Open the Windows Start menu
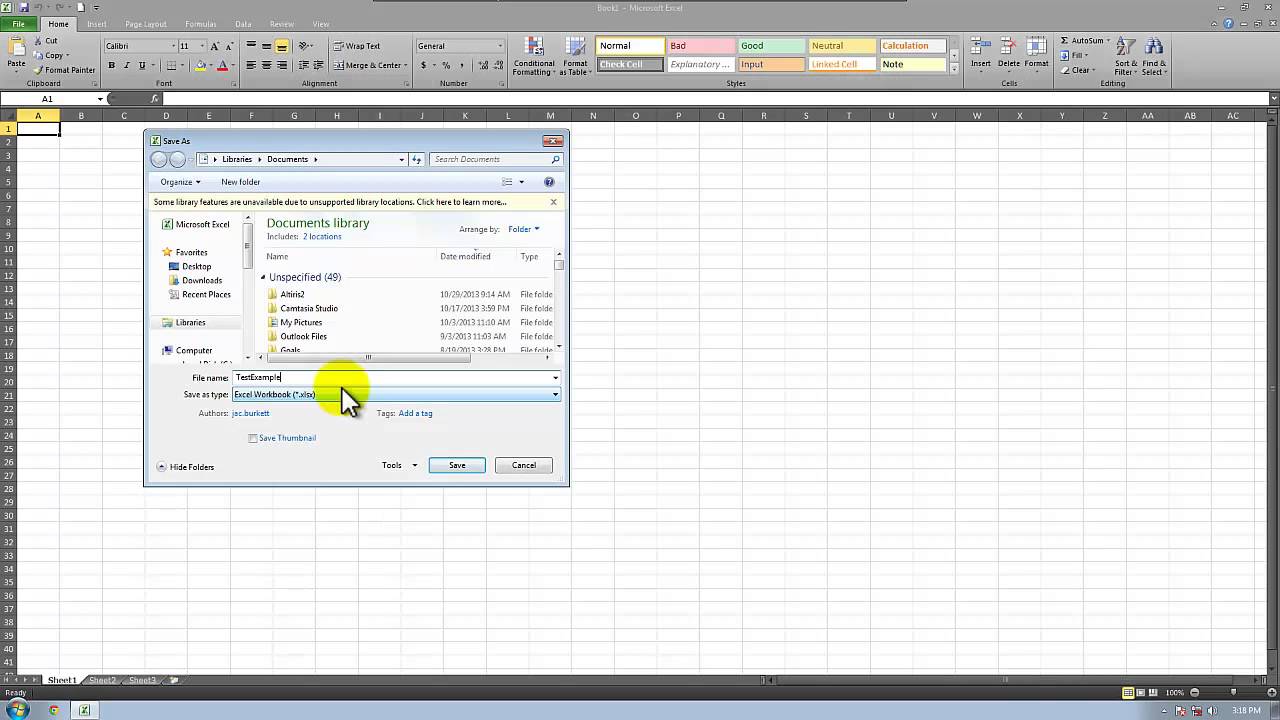1280x720 pixels. pyautogui.click(x=17, y=710)
